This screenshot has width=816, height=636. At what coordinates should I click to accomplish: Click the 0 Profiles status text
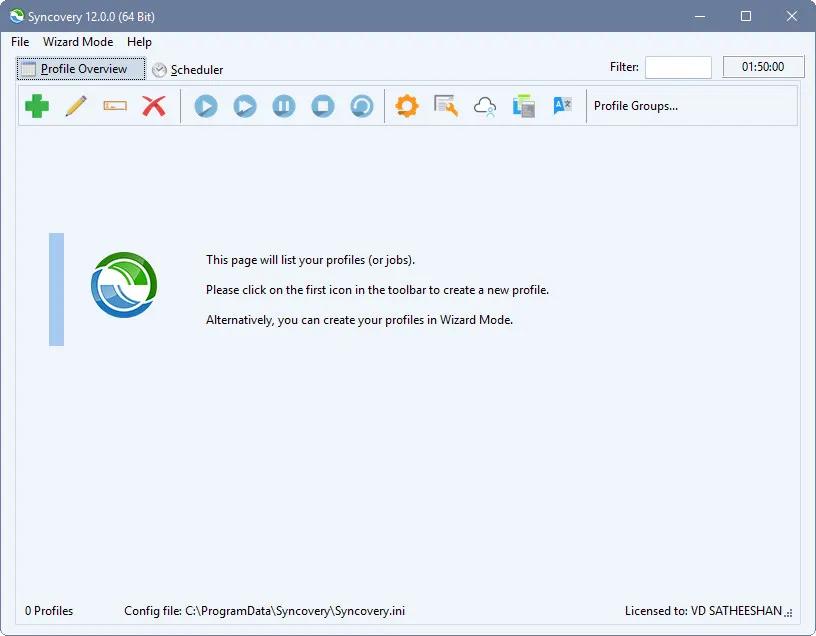tap(49, 611)
